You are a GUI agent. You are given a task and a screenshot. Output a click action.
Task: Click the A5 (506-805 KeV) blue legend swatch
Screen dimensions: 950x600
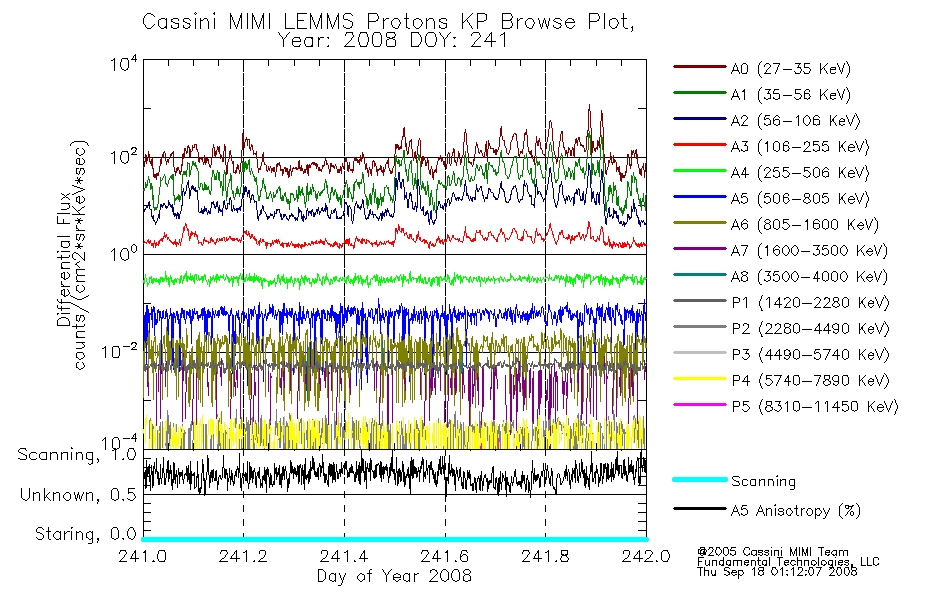click(x=700, y=197)
